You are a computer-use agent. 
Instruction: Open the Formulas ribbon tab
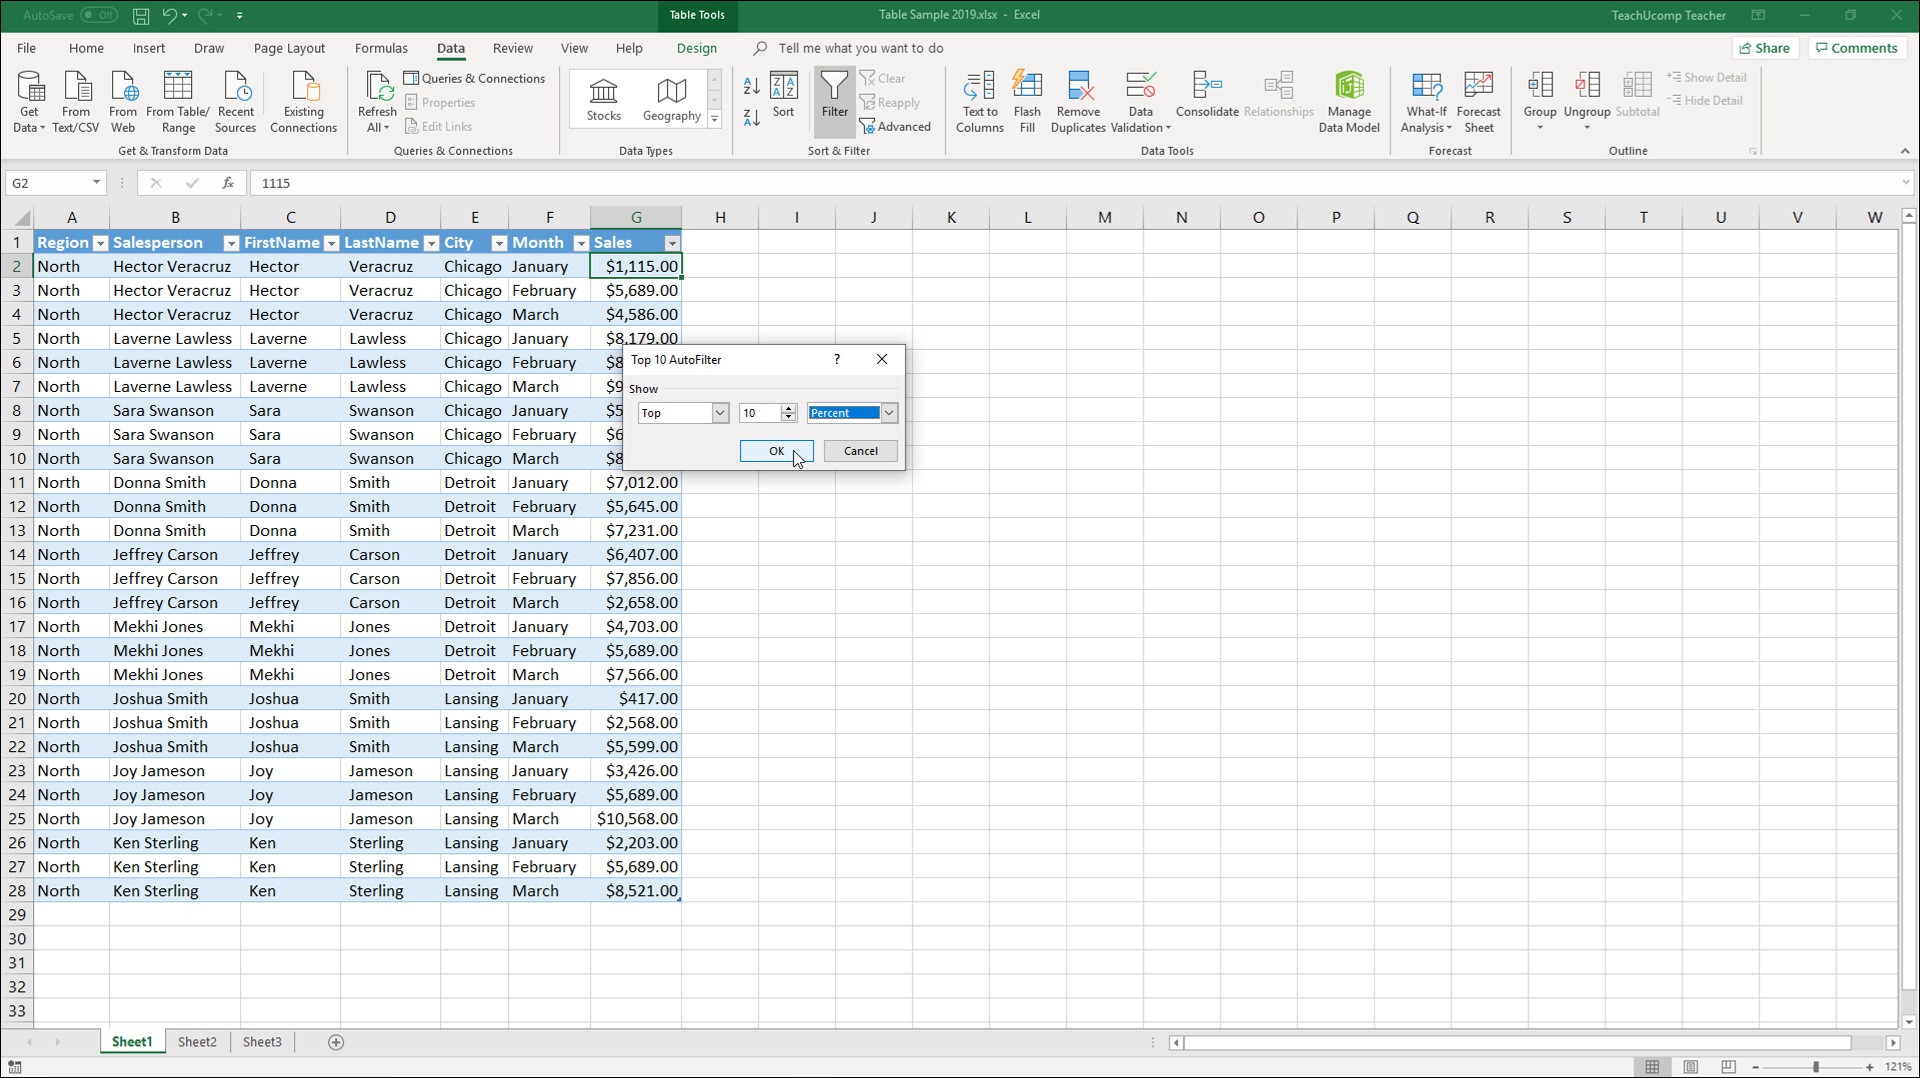tap(381, 48)
